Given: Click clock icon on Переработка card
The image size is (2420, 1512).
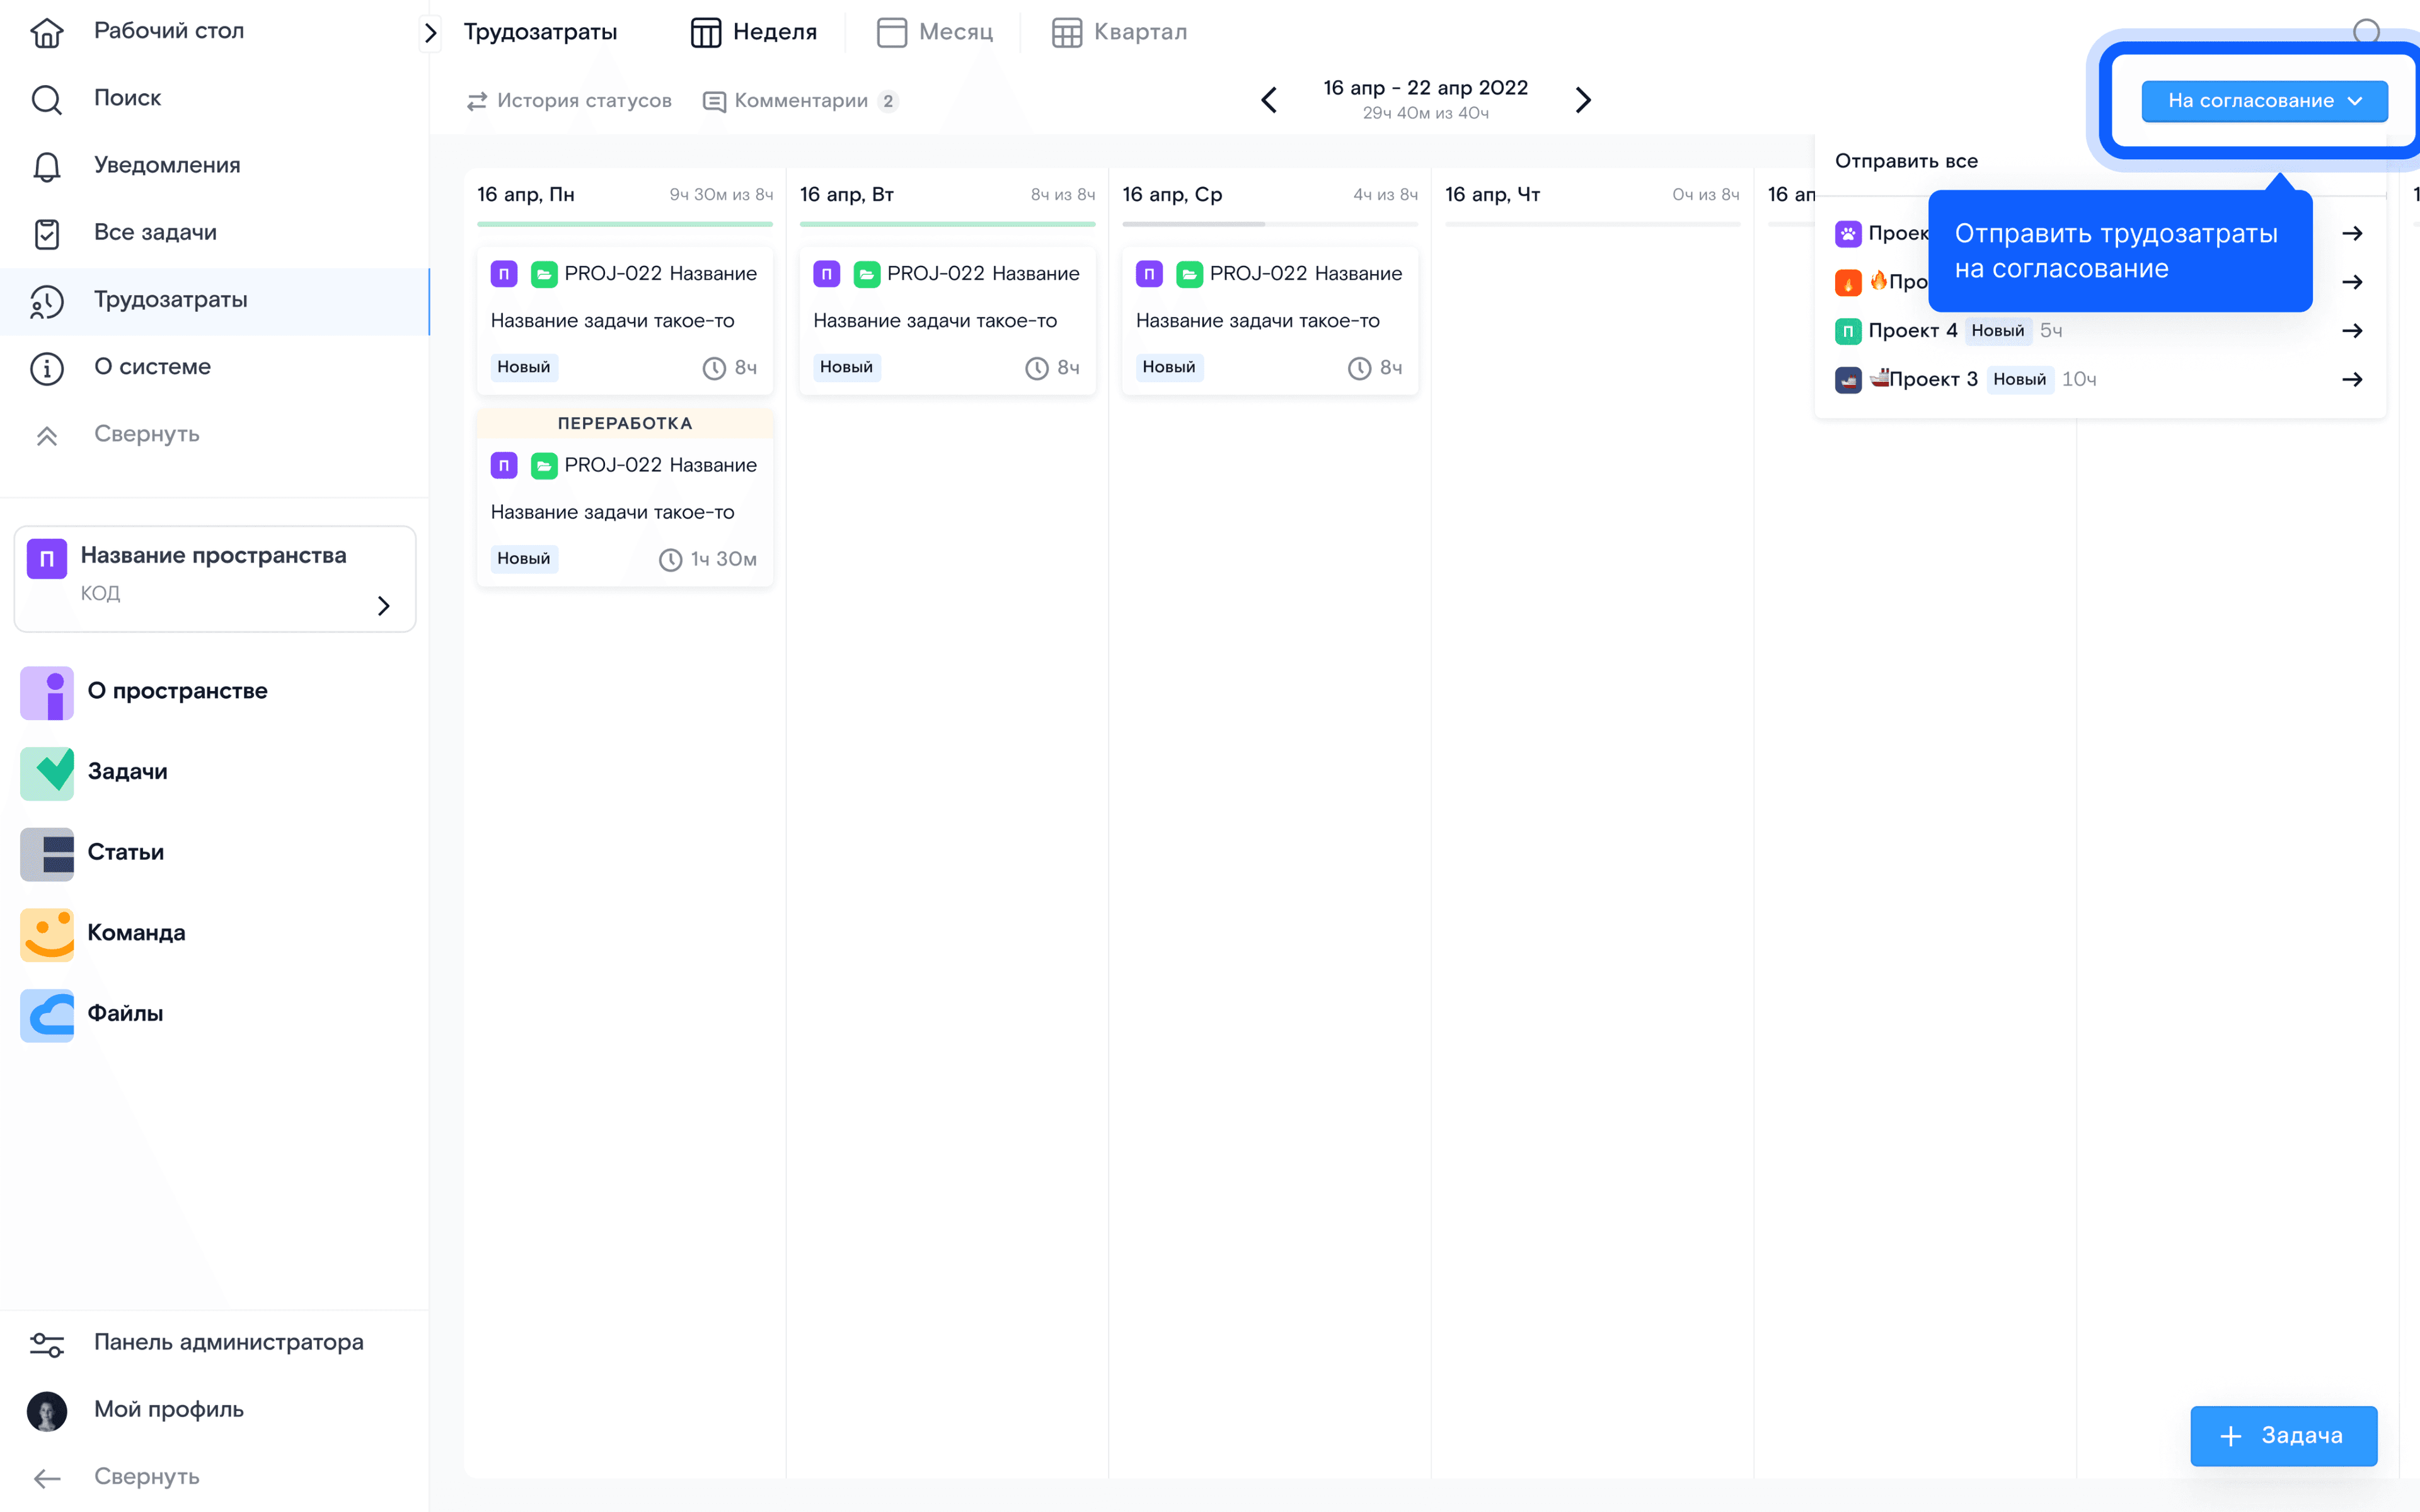Looking at the screenshot, I should [x=670, y=560].
